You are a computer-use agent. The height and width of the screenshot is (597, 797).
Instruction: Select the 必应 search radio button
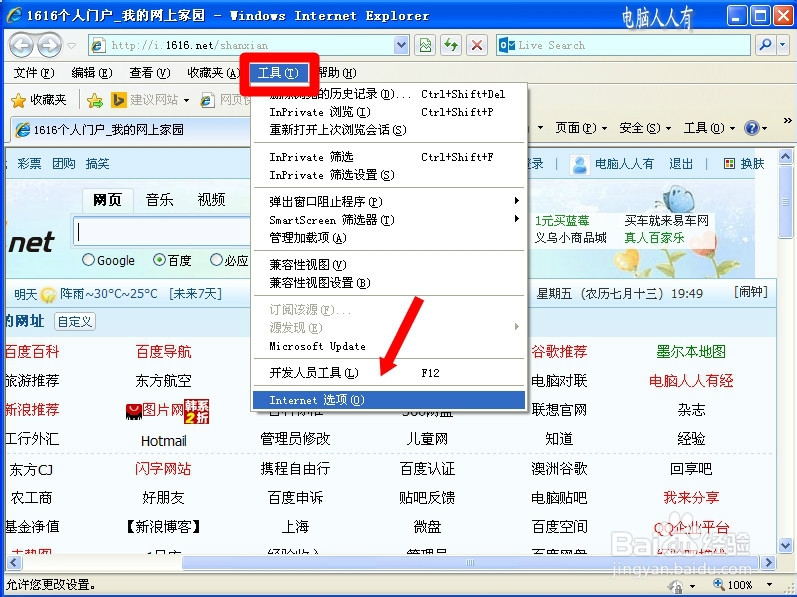point(217,260)
